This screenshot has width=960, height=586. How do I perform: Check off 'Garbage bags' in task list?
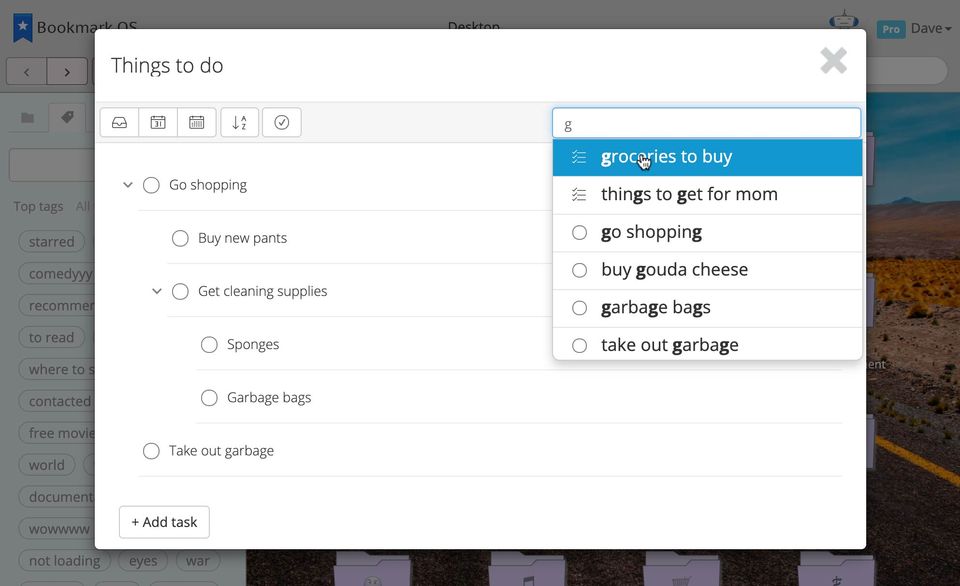209,398
